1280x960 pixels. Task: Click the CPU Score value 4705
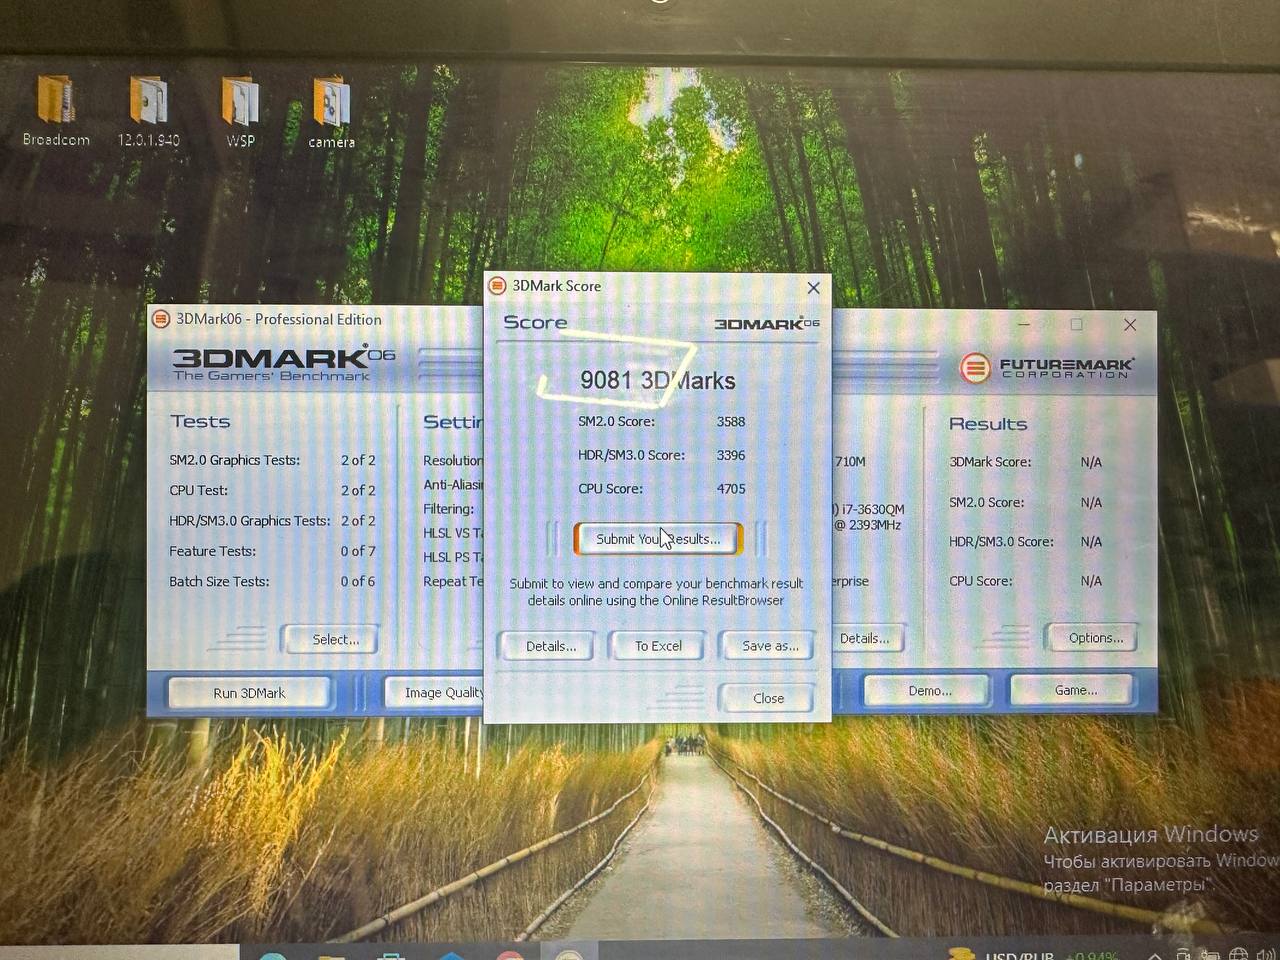tap(731, 489)
